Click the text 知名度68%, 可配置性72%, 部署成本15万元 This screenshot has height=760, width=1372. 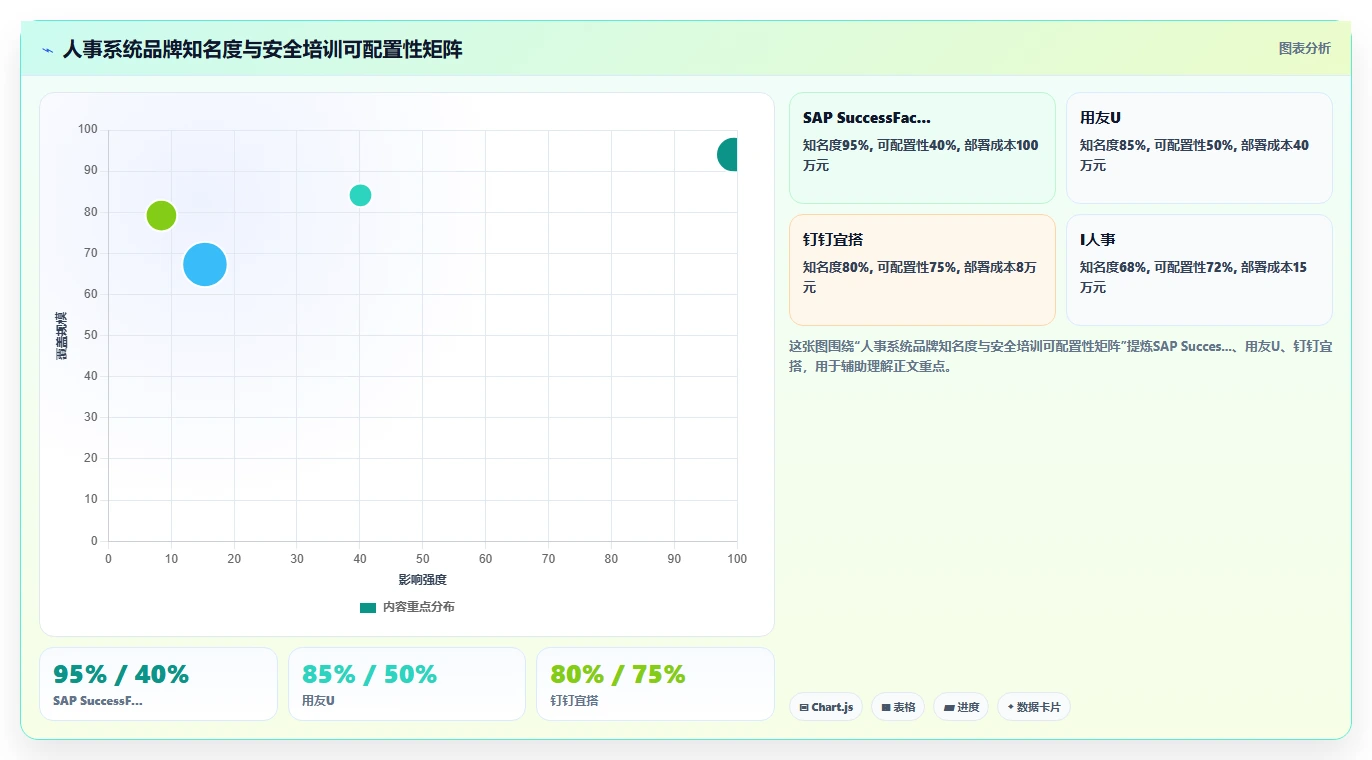point(1193,277)
